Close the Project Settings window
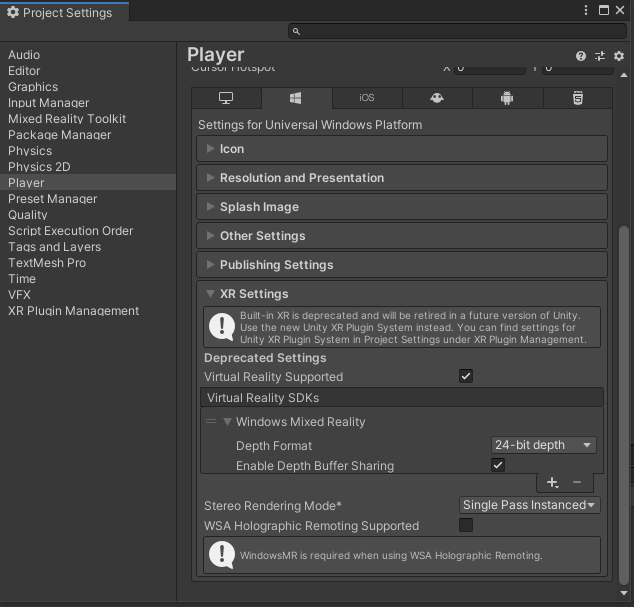The image size is (634, 607). click(x=620, y=10)
